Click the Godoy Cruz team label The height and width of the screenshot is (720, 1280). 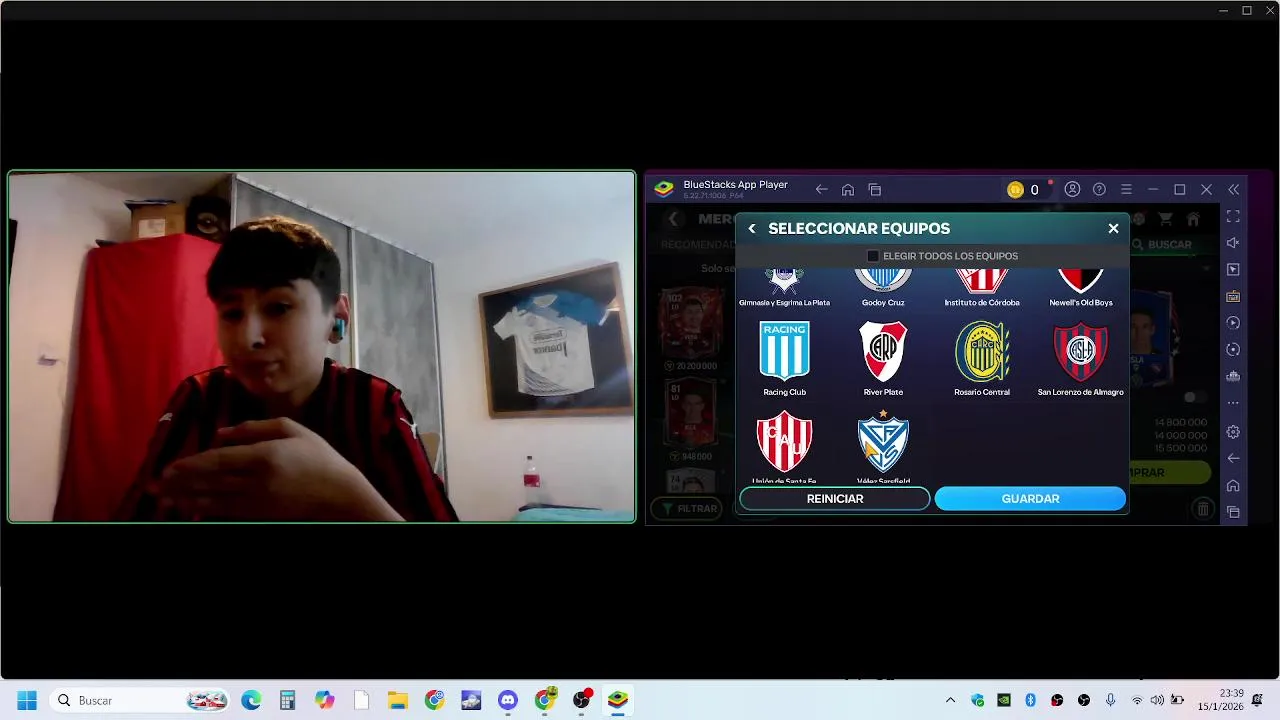tap(883, 302)
